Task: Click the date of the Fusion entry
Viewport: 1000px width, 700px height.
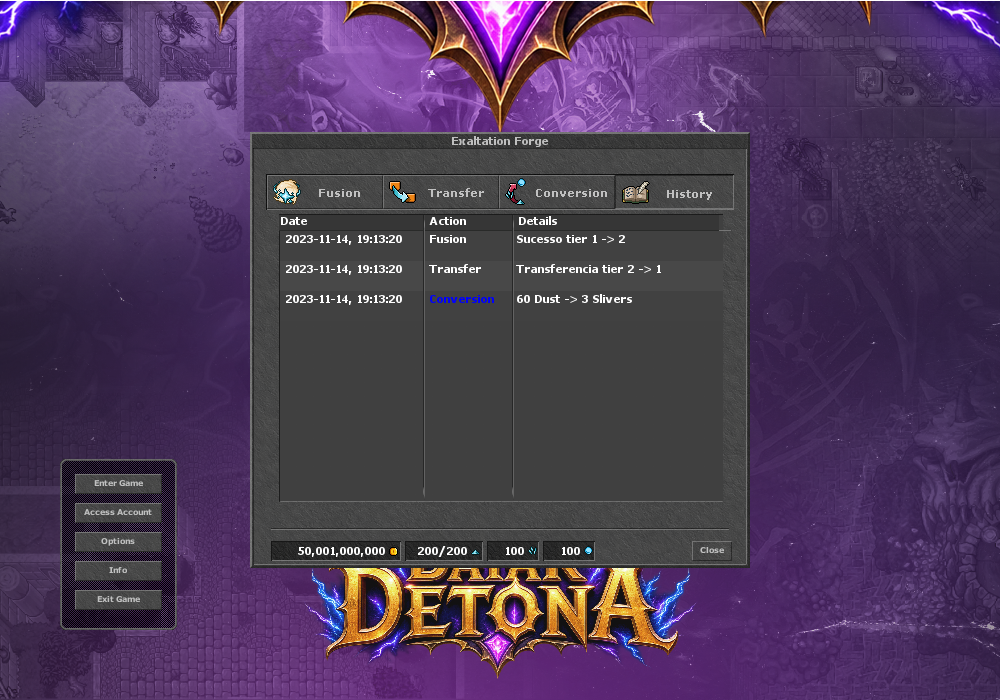Action: (344, 239)
